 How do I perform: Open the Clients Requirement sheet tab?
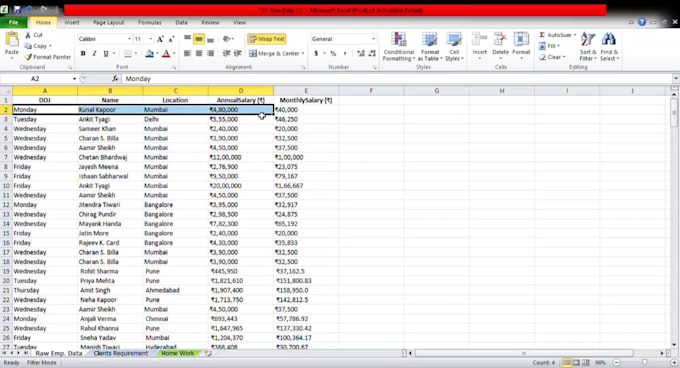tap(121, 353)
